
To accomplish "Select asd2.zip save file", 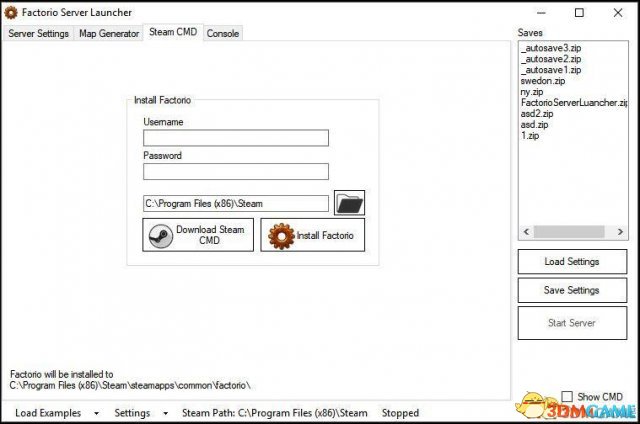I will pos(537,114).
